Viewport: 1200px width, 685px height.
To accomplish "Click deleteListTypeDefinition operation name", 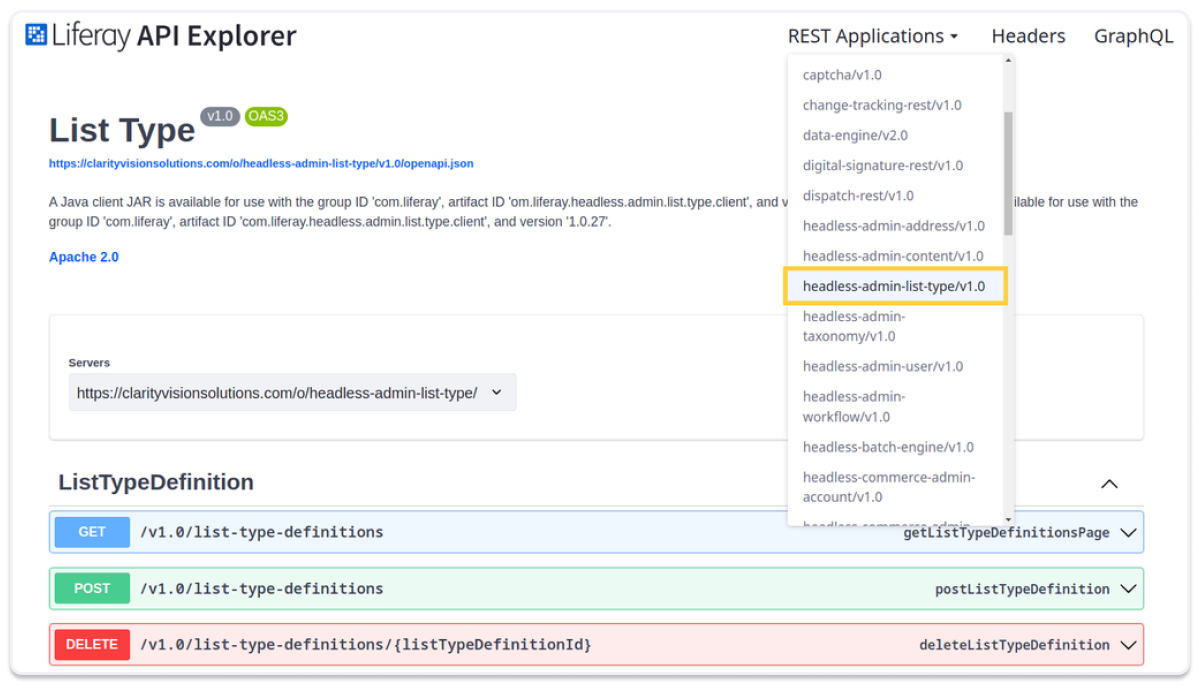I will (1014, 645).
